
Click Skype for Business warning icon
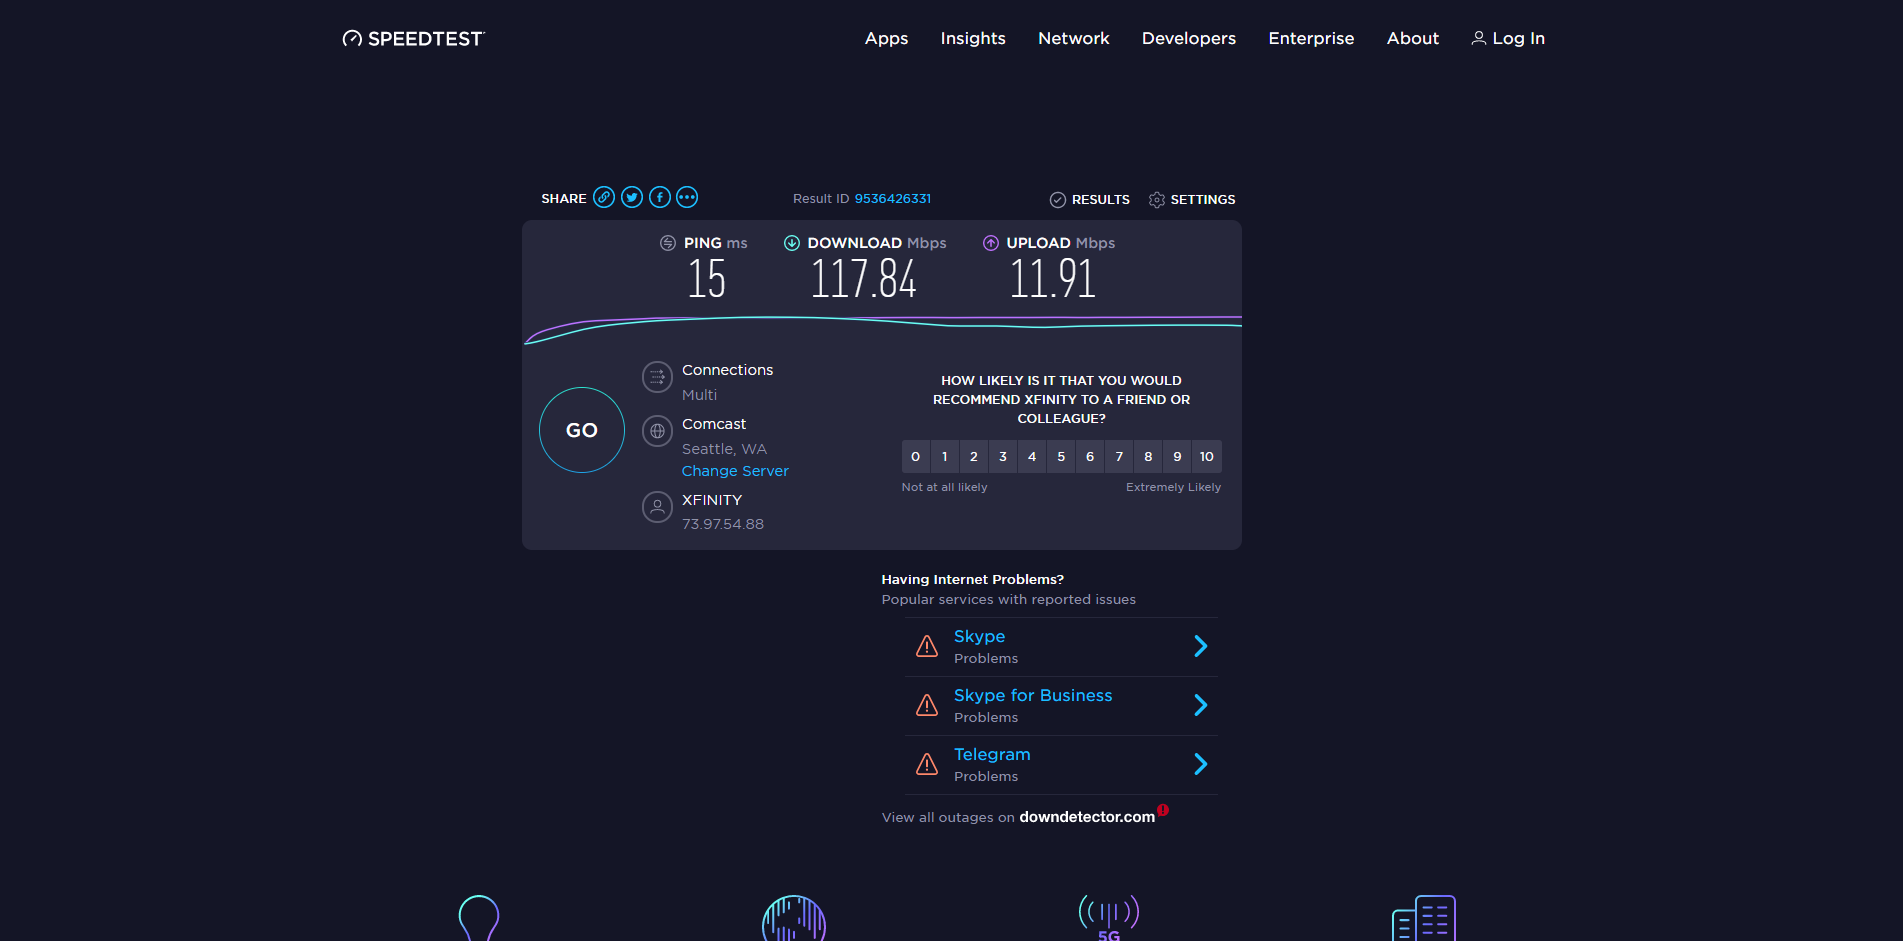tap(927, 705)
